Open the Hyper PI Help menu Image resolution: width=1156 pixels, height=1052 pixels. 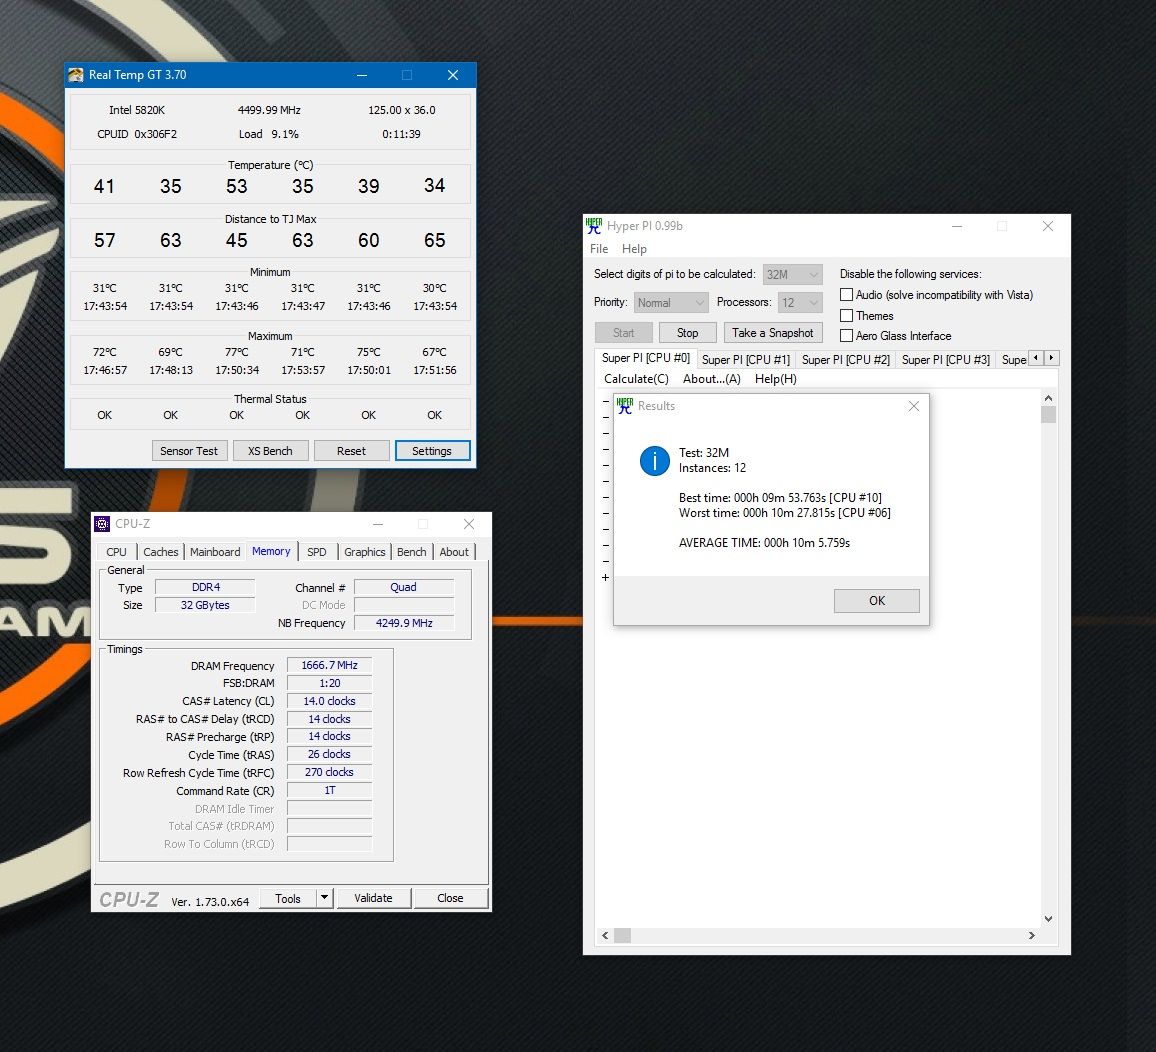tap(634, 249)
